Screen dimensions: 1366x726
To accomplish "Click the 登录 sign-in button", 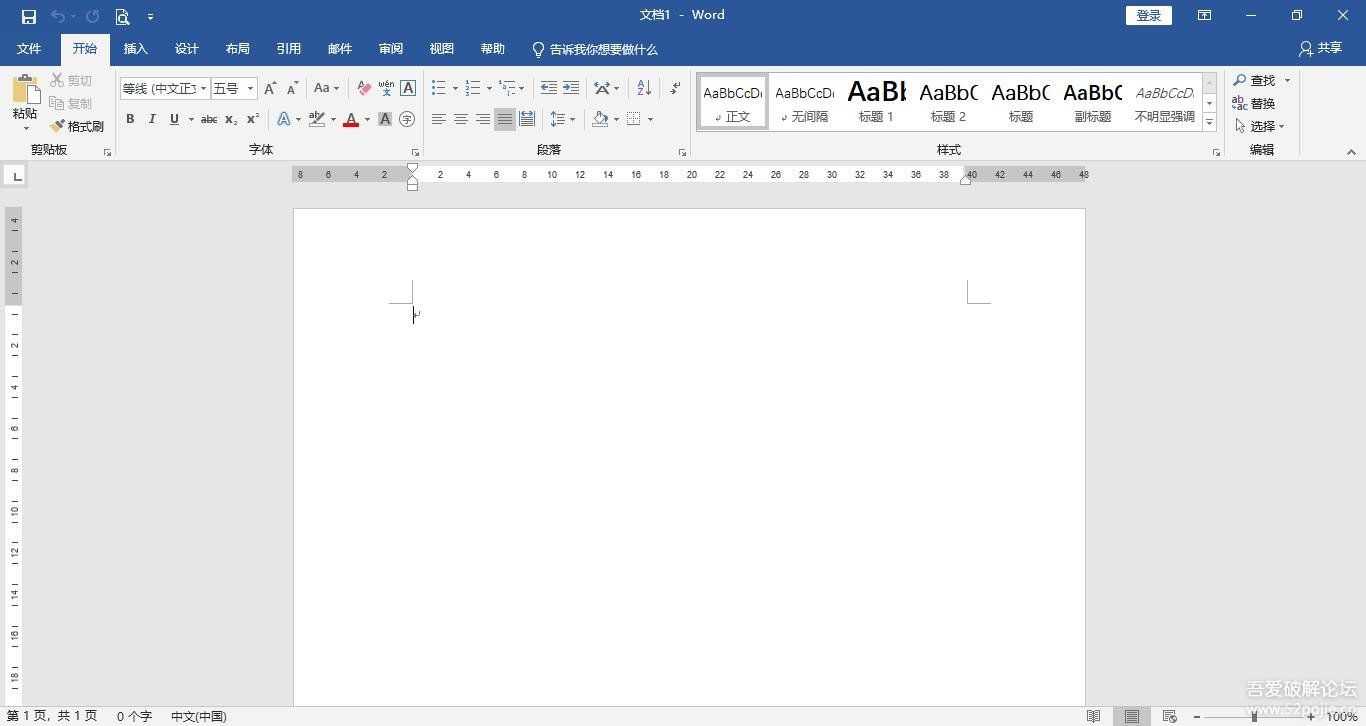I will click(x=1148, y=16).
